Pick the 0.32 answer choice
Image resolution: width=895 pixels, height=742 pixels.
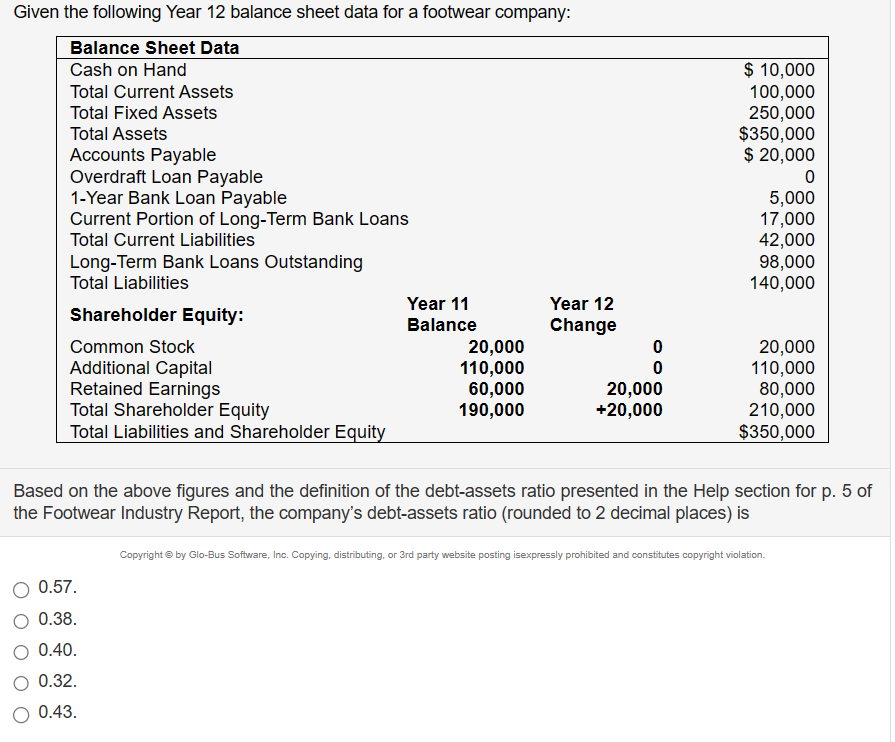click(21, 682)
